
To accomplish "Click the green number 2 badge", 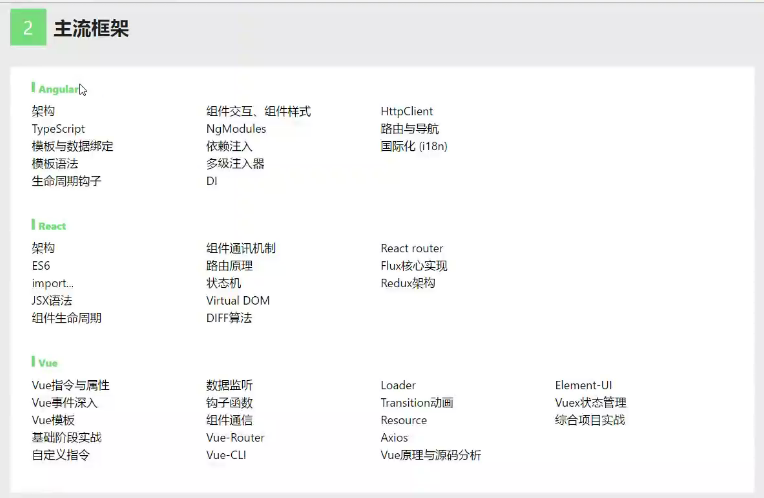I will coord(28,27).
